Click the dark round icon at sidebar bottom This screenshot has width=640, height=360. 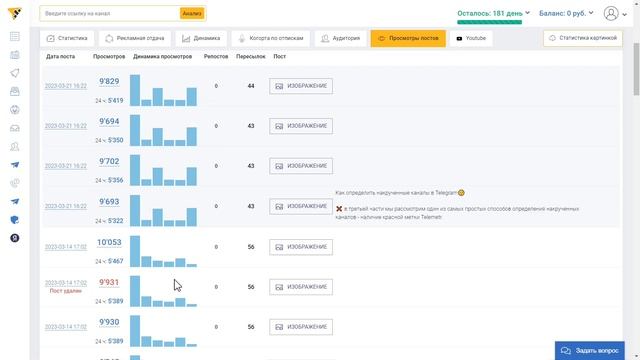tap(15, 238)
